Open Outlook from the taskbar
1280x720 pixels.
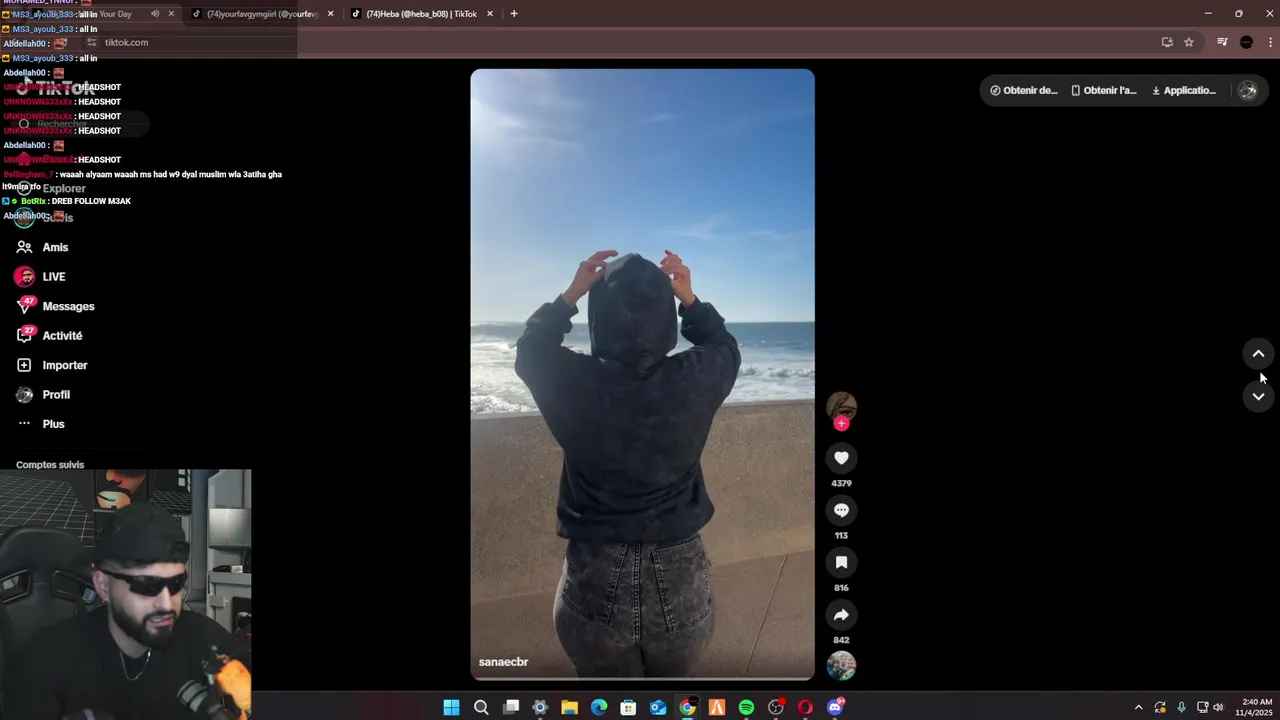tap(658, 708)
